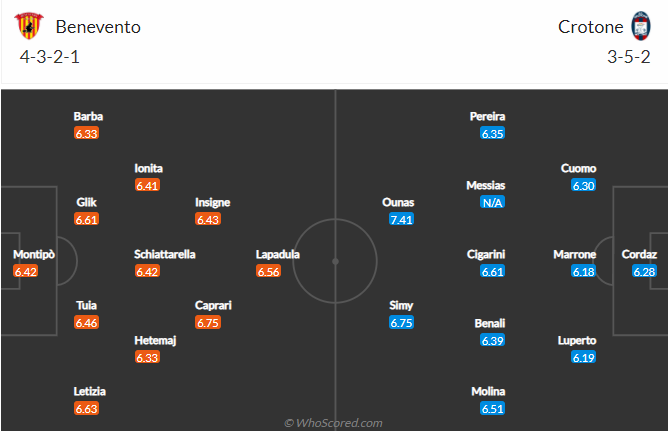Click Ounas's 7.41 rating badge
668x431 pixels.
tap(401, 219)
